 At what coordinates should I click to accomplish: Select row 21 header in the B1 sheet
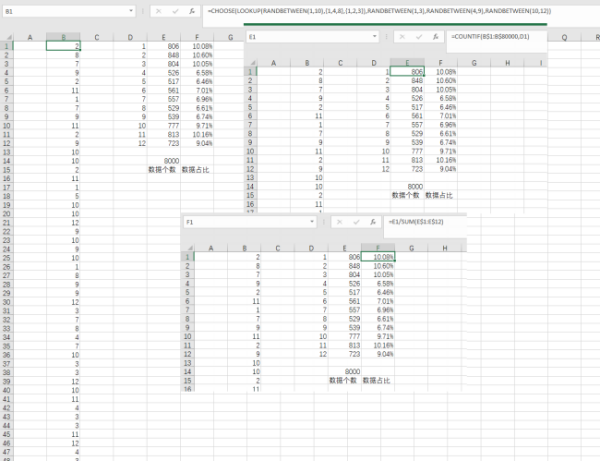coord(7,223)
